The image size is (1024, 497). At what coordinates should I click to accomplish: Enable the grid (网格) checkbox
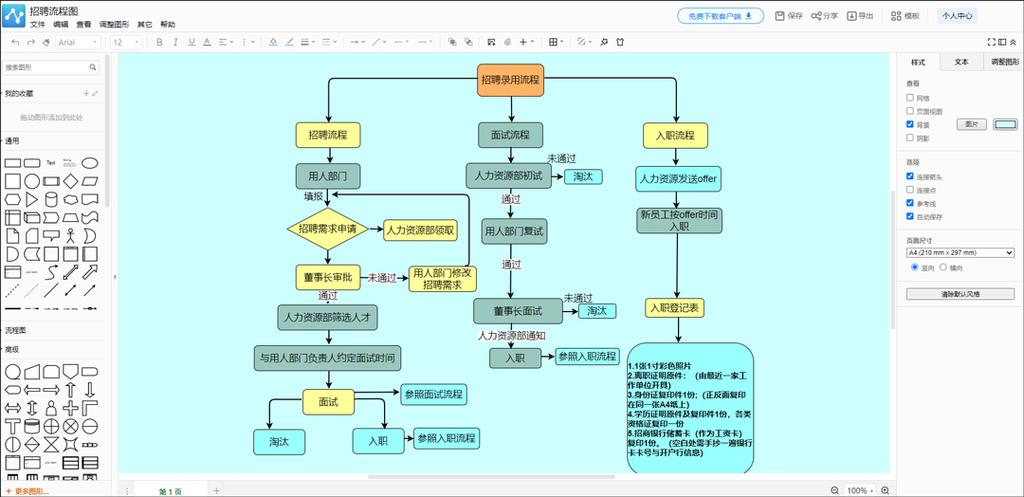click(910, 98)
